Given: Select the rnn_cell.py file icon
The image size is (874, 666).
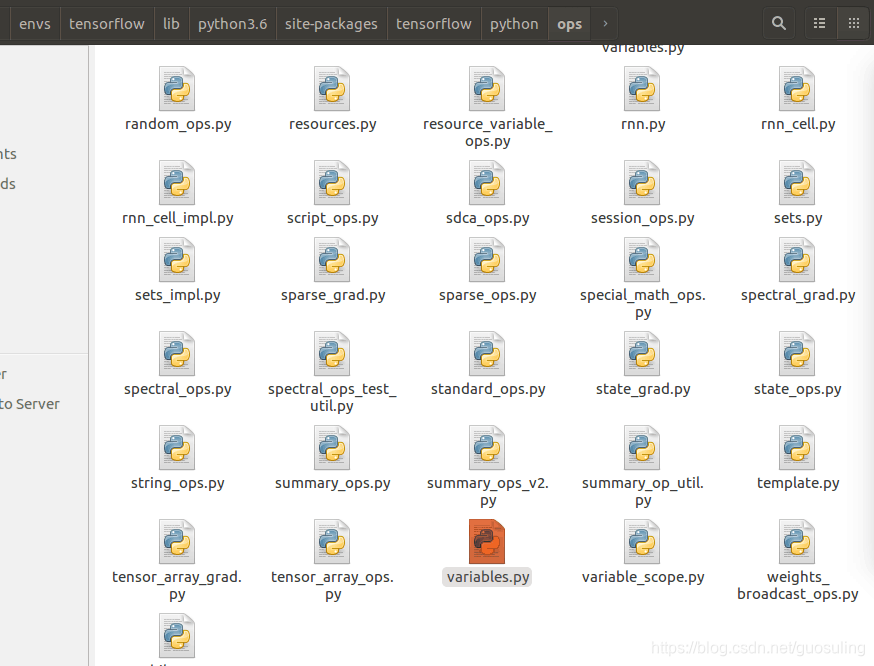Looking at the screenshot, I should (797, 89).
